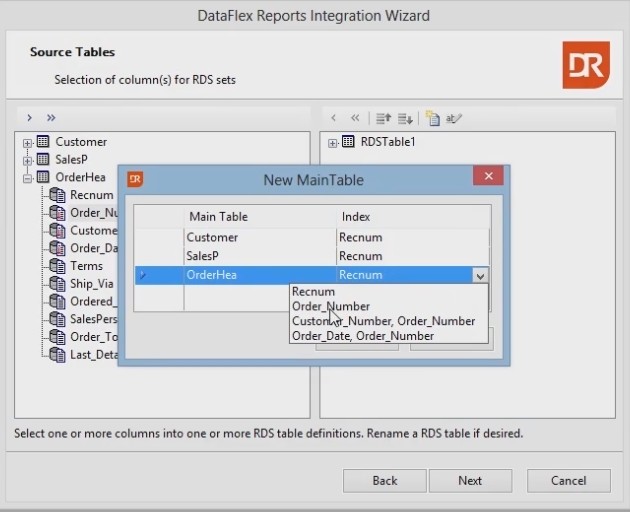This screenshot has height=512, width=630.
Task: Click the add single column arrow
Action: point(30,118)
